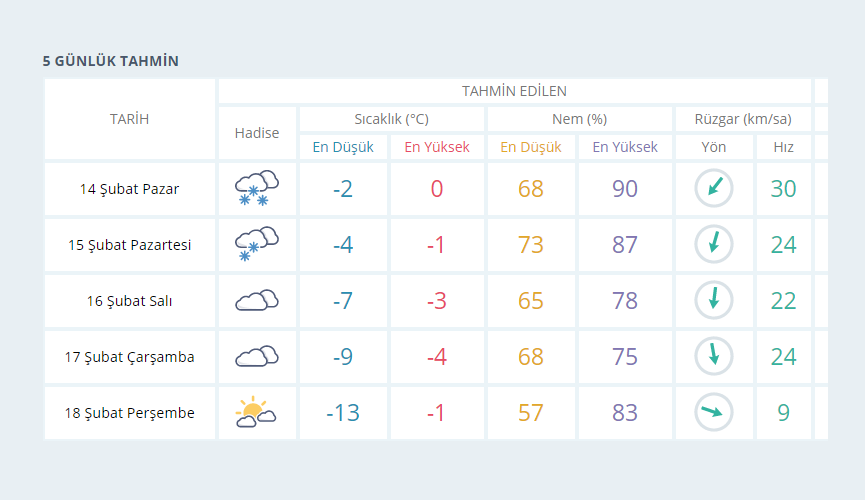This screenshot has width=865, height=500.
Task: Select the blue En Düşük temperature header
Action: click(x=343, y=147)
